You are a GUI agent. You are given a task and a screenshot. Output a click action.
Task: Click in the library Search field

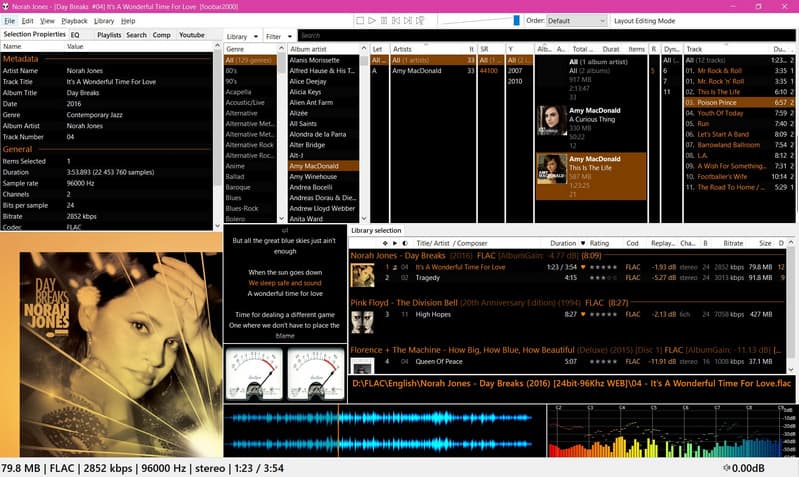(540, 36)
